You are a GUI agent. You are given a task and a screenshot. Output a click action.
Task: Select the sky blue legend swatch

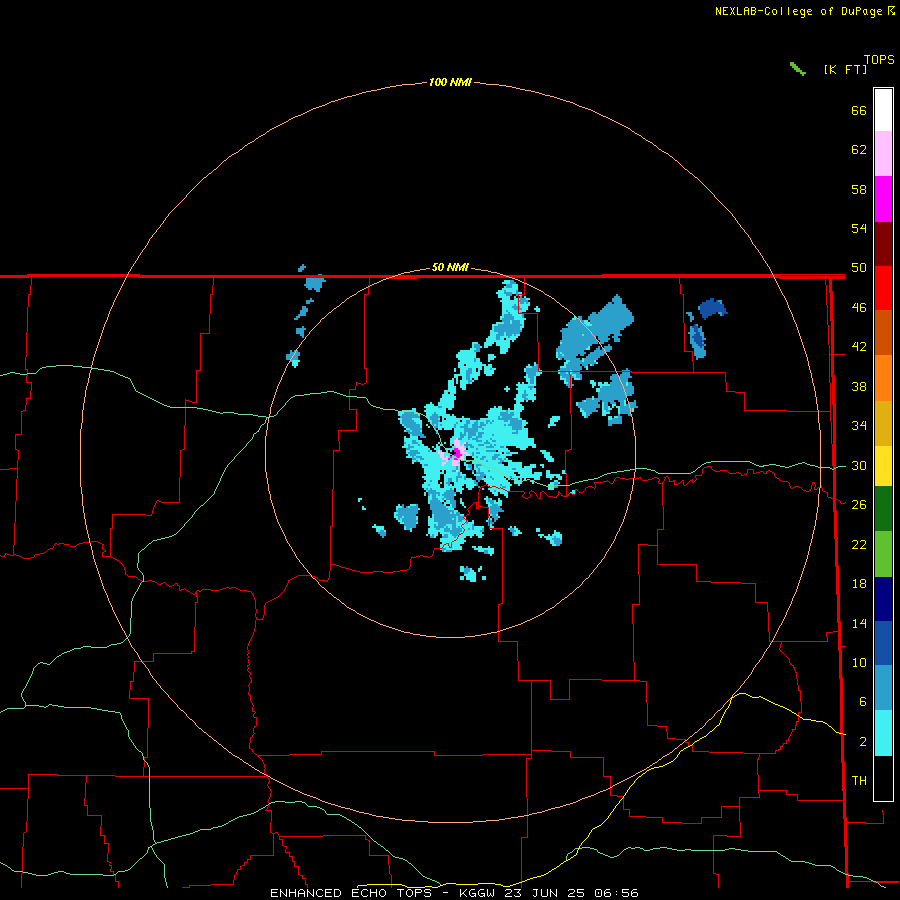(883, 687)
